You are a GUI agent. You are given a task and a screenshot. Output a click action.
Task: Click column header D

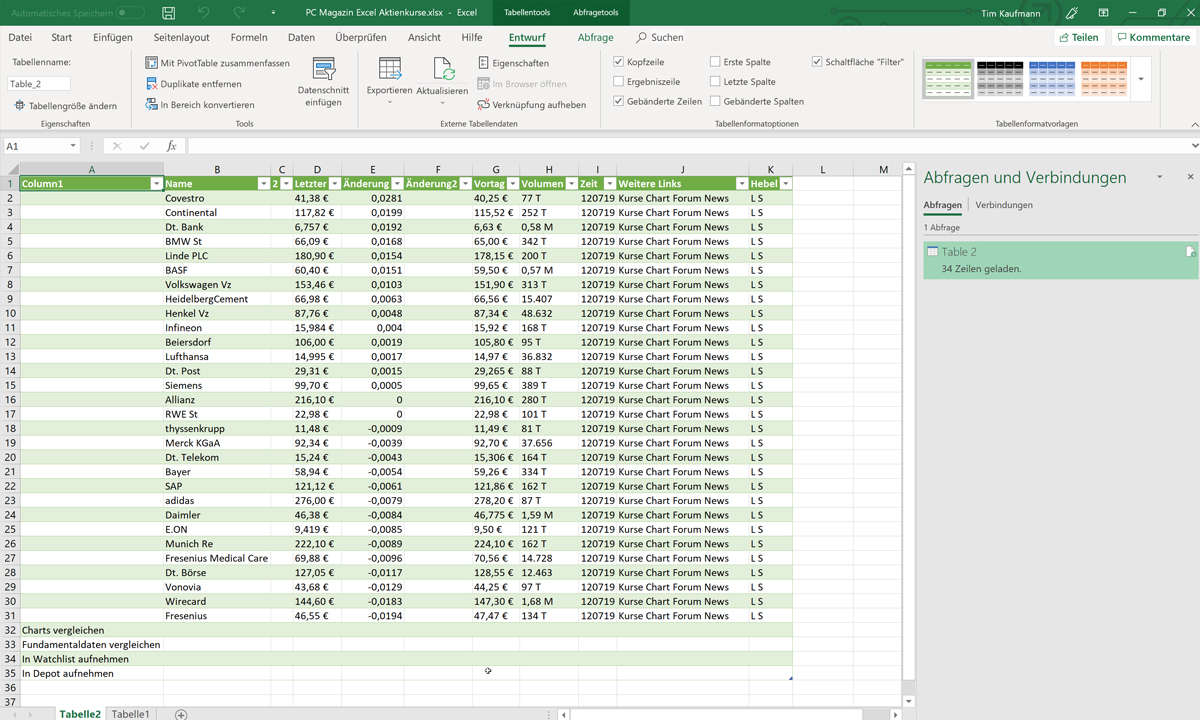tap(317, 169)
